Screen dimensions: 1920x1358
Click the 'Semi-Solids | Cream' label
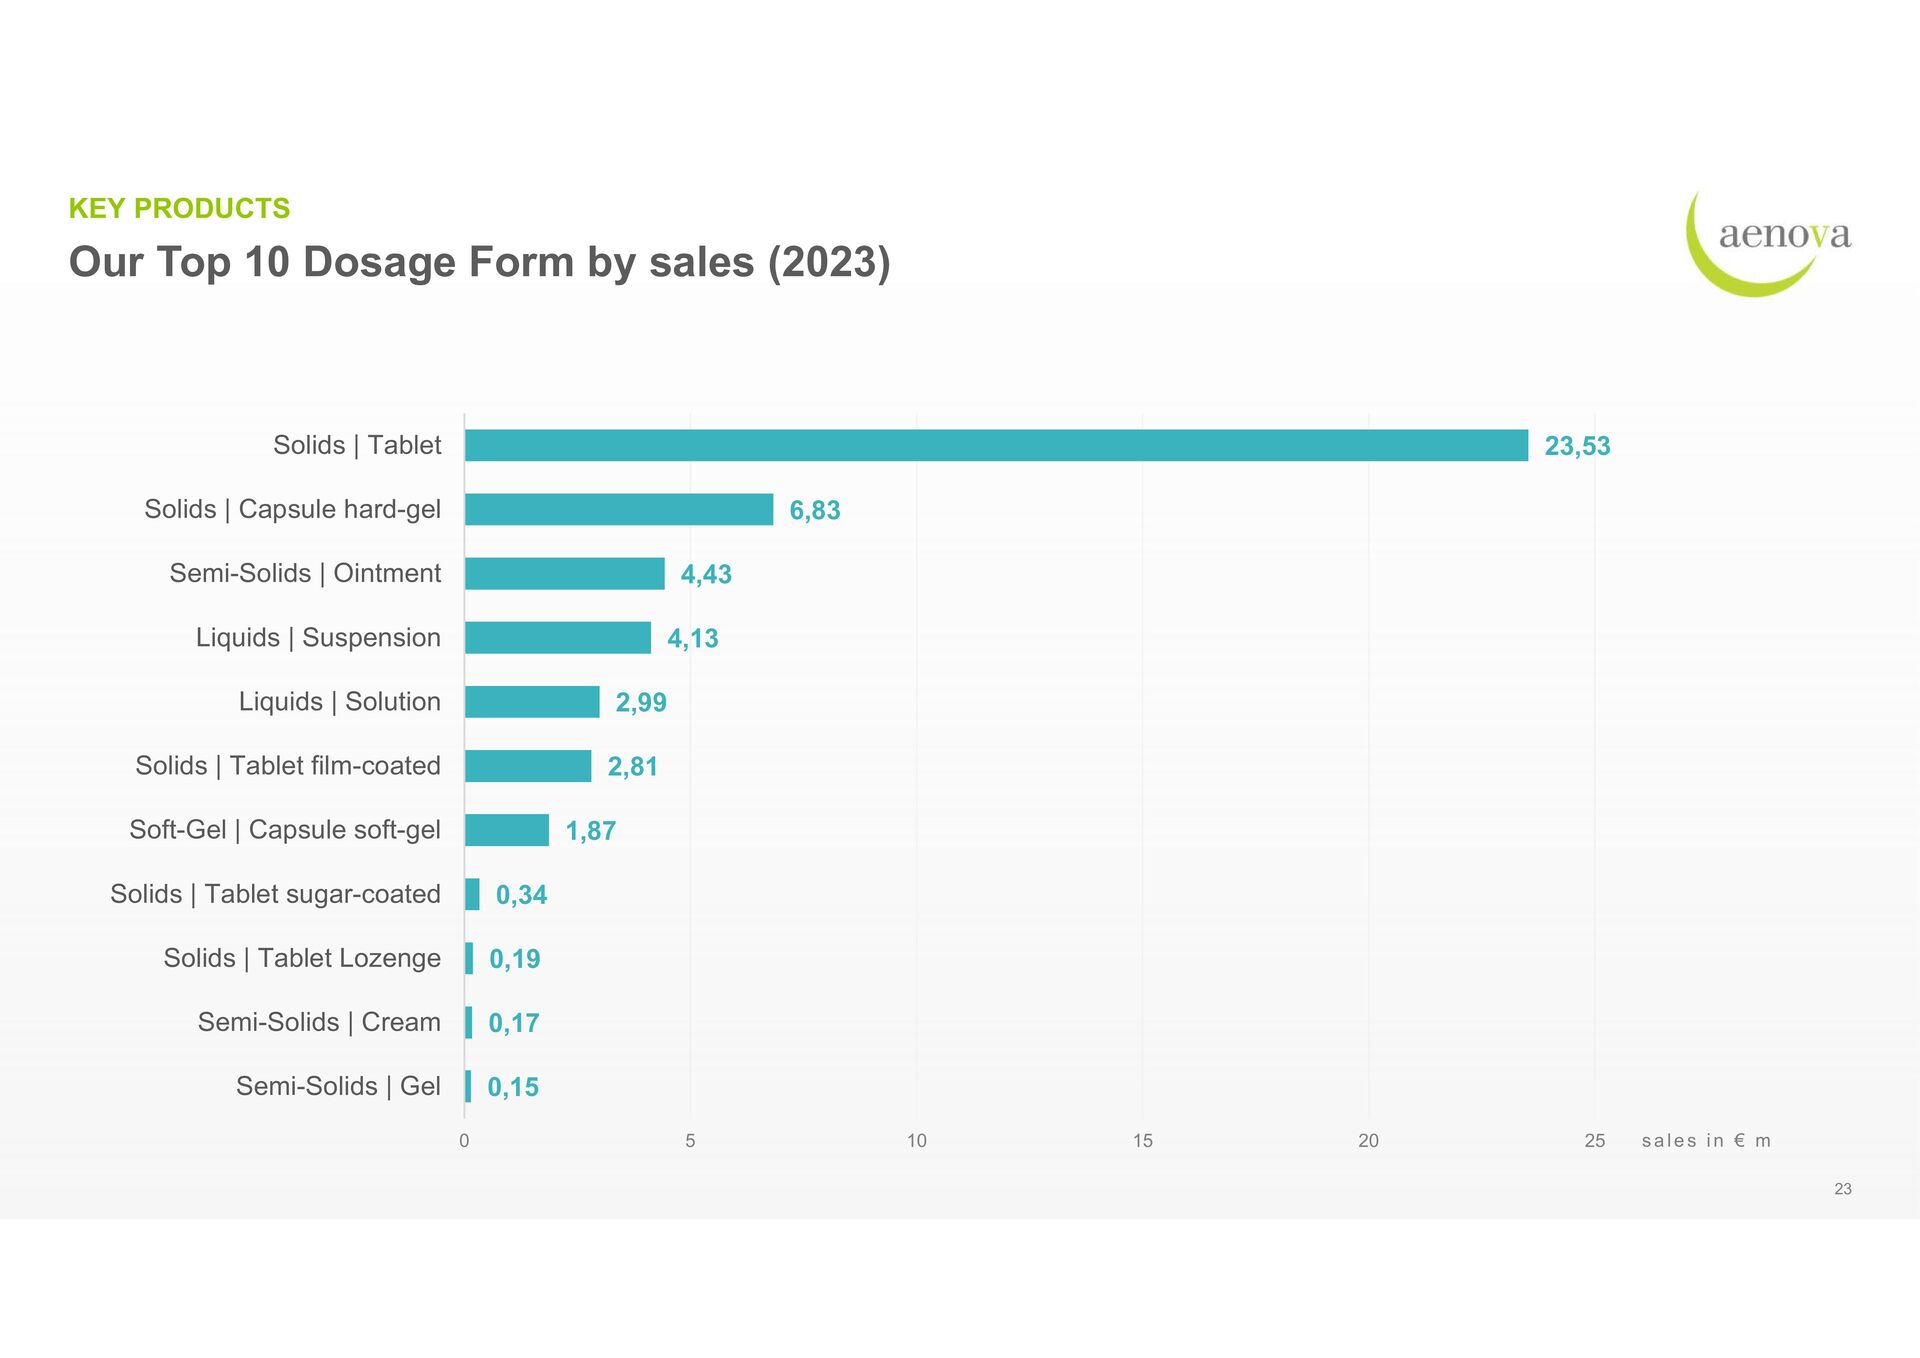(x=319, y=1022)
